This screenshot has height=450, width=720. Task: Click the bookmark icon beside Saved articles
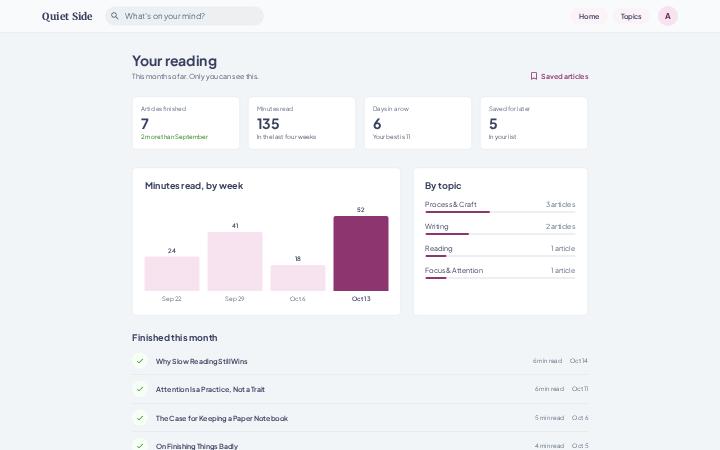[x=534, y=76]
